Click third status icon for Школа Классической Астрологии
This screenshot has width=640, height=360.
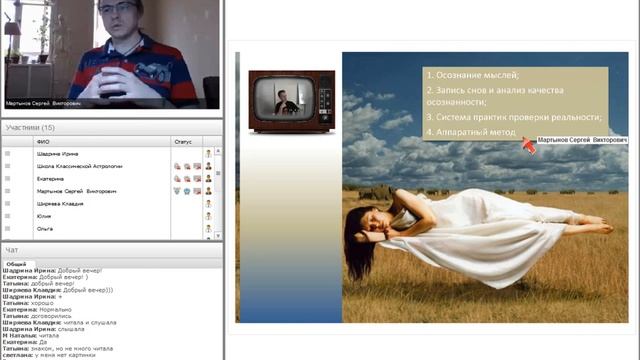(x=197, y=166)
